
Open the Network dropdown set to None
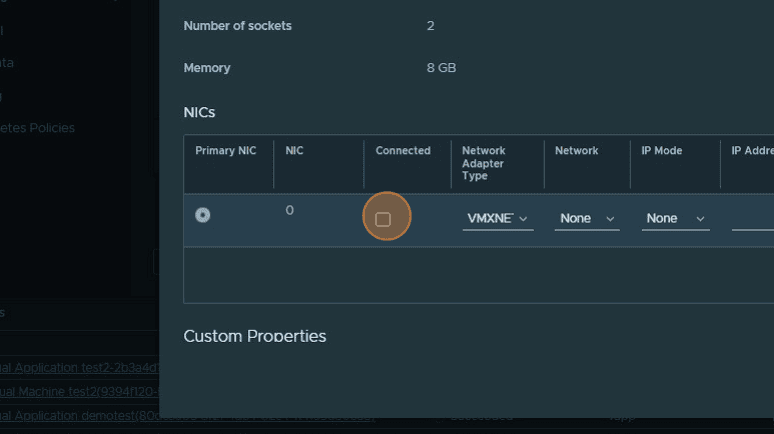(587, 219)
